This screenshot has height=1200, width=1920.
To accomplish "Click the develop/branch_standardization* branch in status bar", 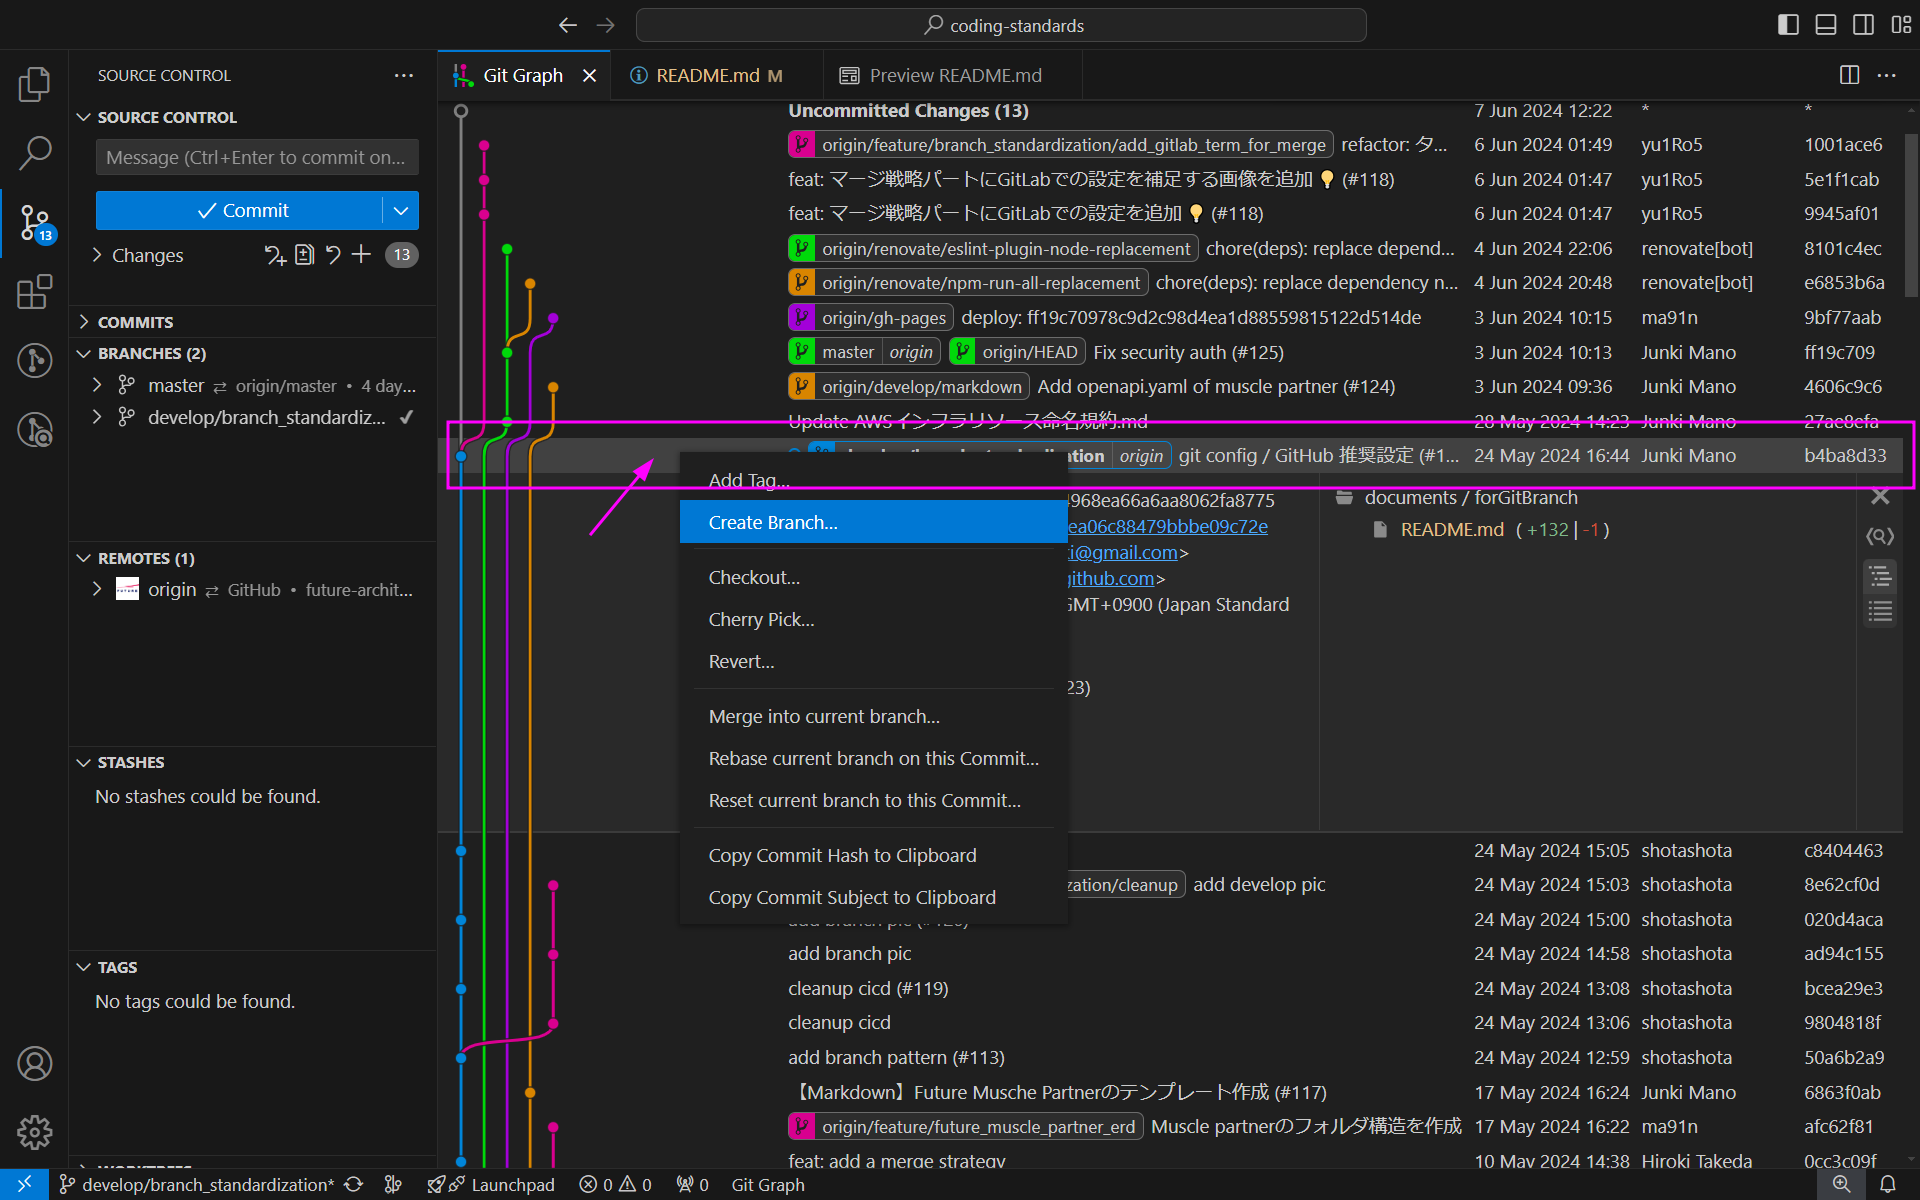I will click(x=197, y=1185).
